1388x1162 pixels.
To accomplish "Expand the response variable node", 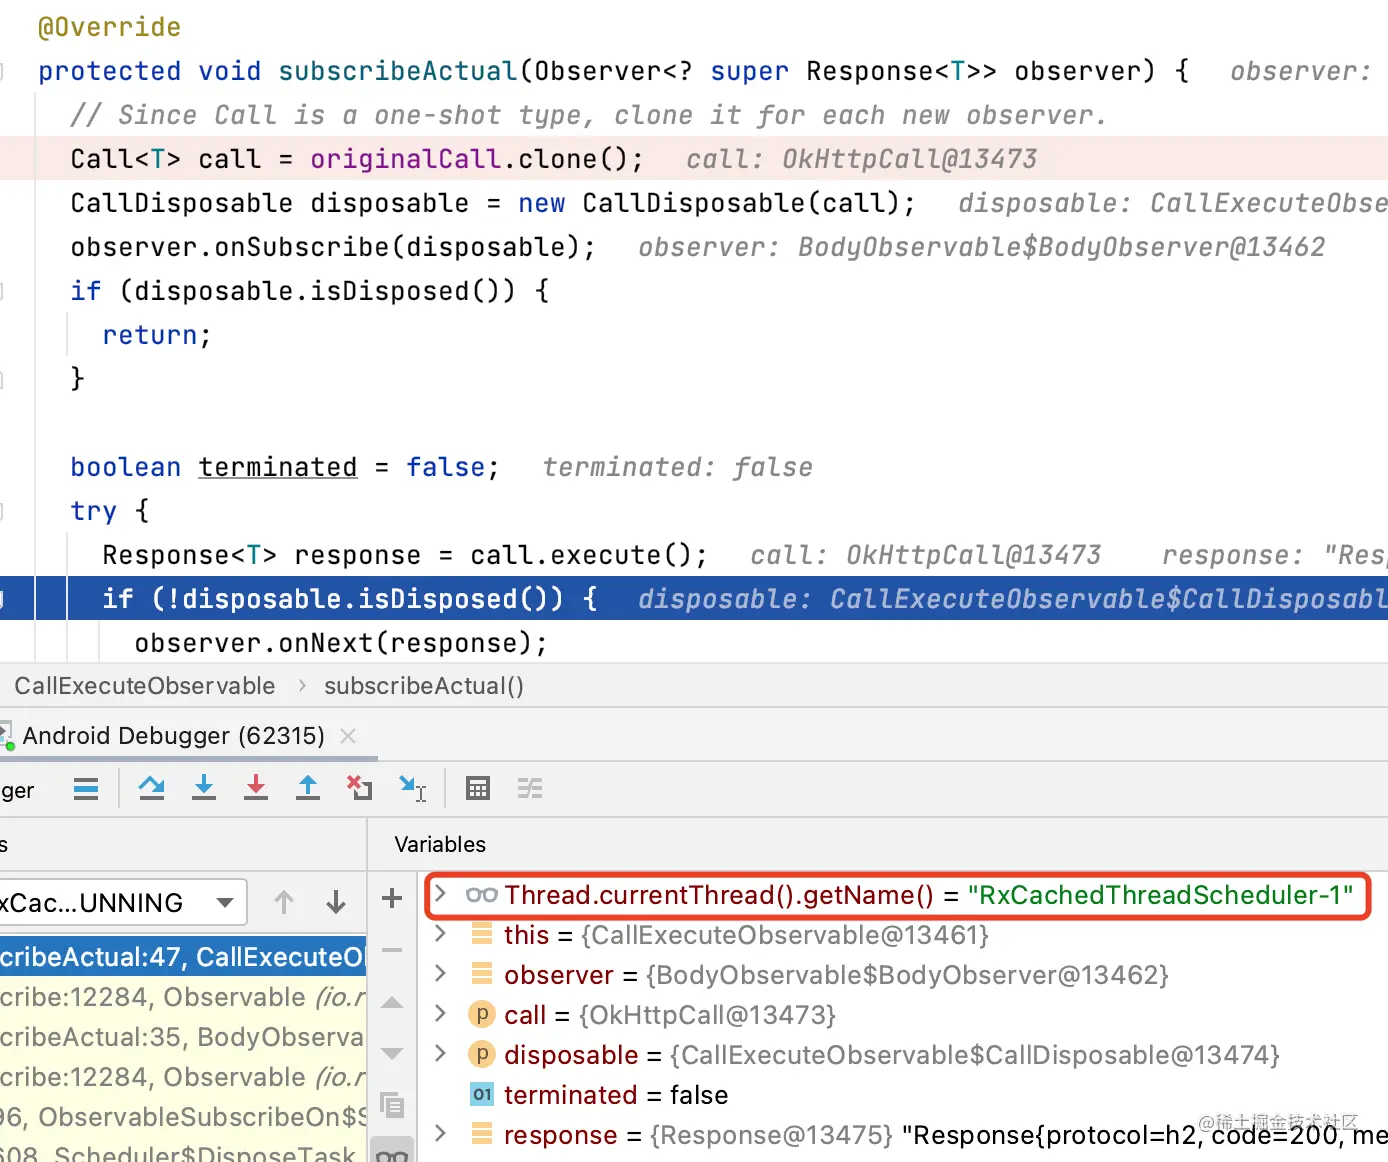I will [441, 1134].
